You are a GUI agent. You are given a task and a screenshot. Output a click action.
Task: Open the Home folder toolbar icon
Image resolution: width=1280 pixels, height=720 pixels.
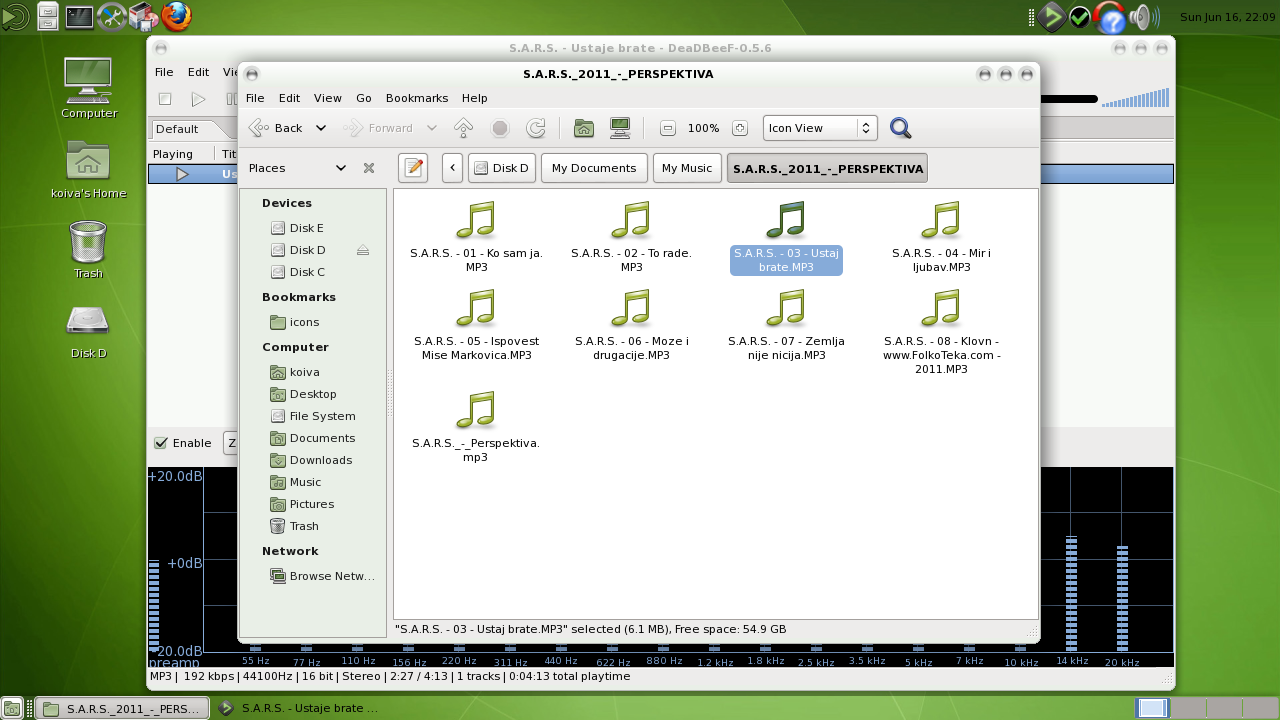click(584, 128)
